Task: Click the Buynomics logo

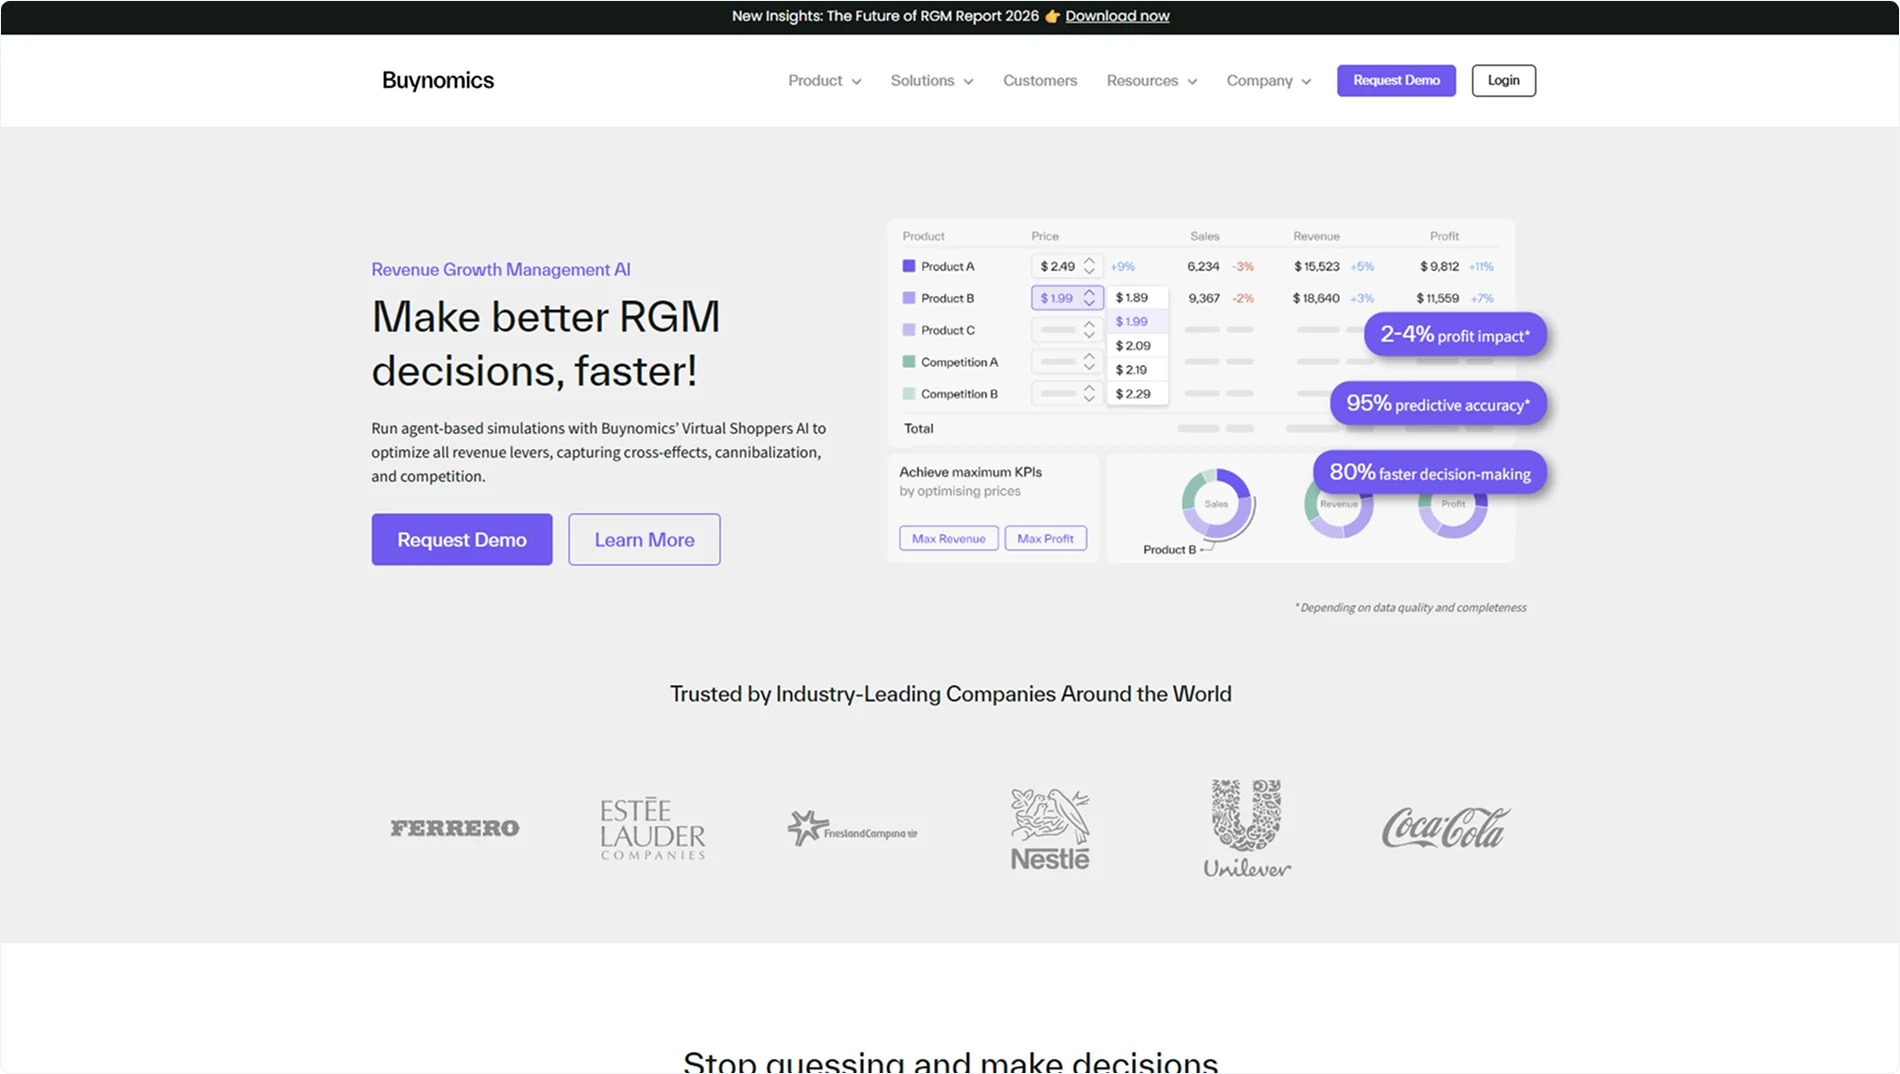Action: [438, 80]
